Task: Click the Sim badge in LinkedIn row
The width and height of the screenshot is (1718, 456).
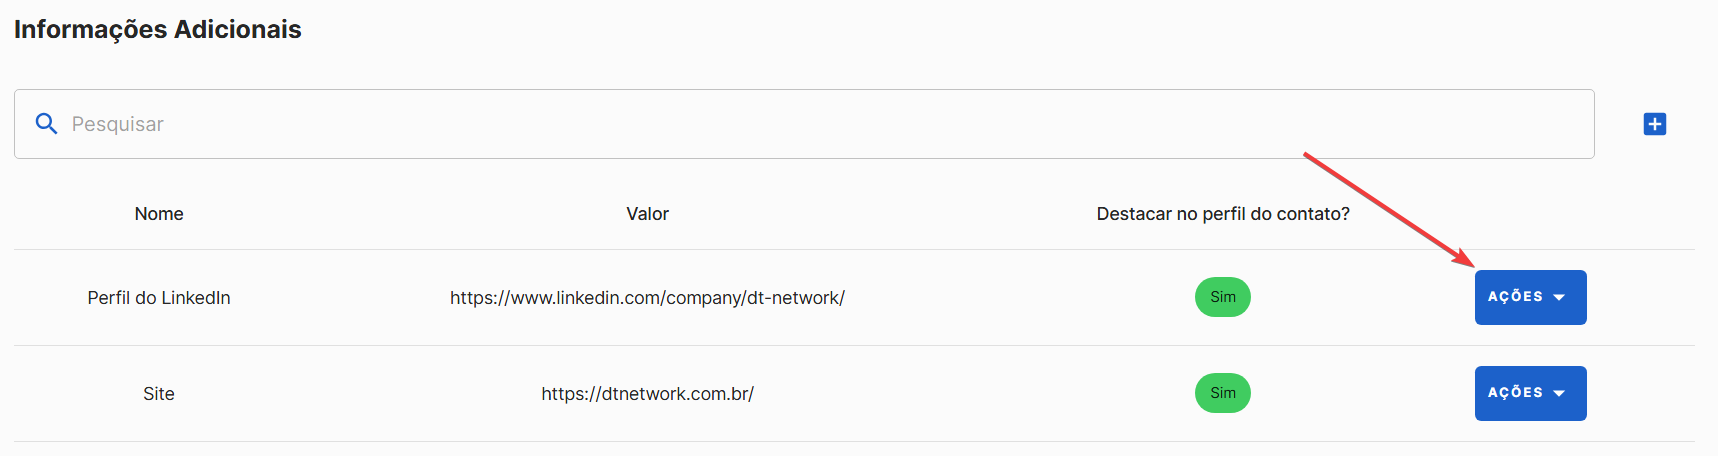Action: point(1223,297)
